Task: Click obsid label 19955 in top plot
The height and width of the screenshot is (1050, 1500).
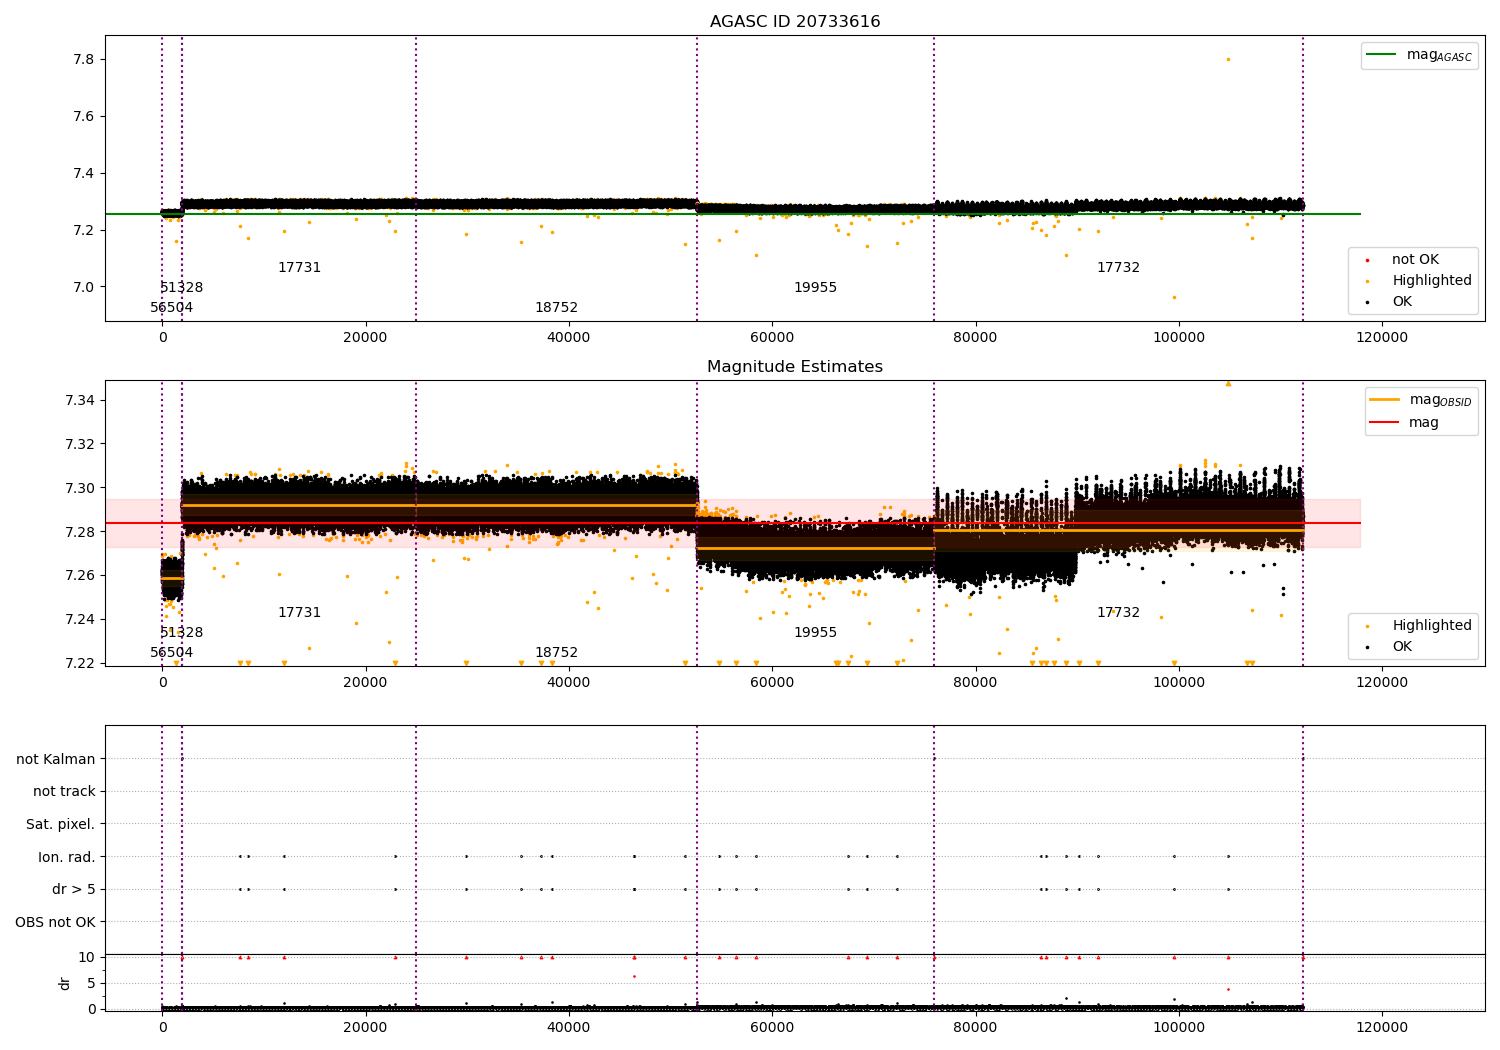Action: point(815,288)
